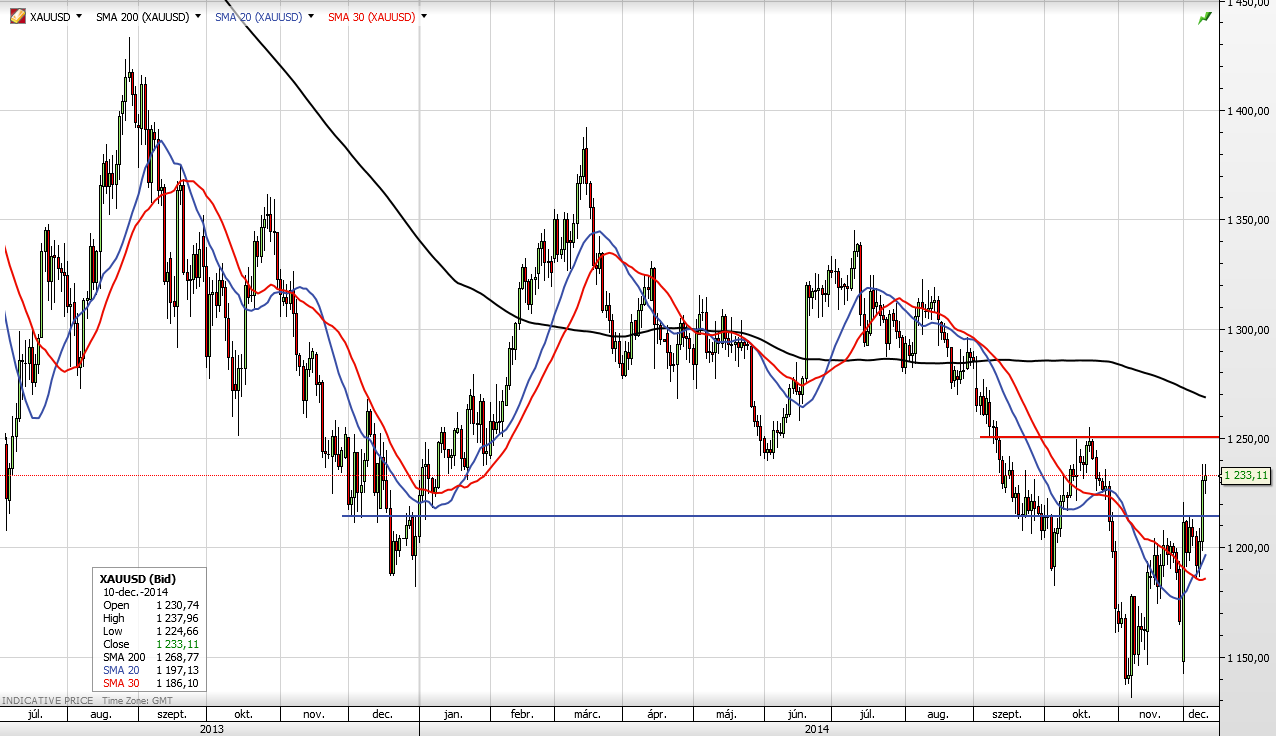Click the High value 1 237,96
The height and width of the screenshot is (736, 1276).
[177, 618]
